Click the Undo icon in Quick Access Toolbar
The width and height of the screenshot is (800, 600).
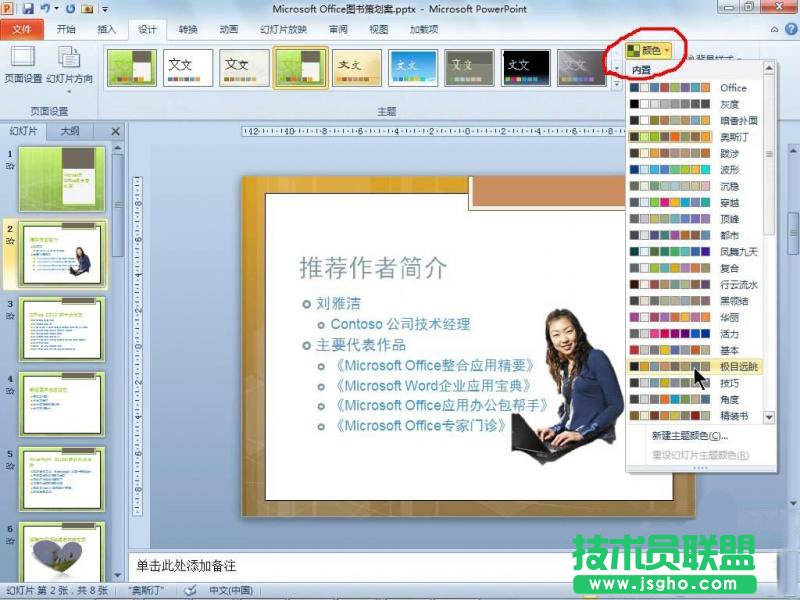(x=46, y=8)
